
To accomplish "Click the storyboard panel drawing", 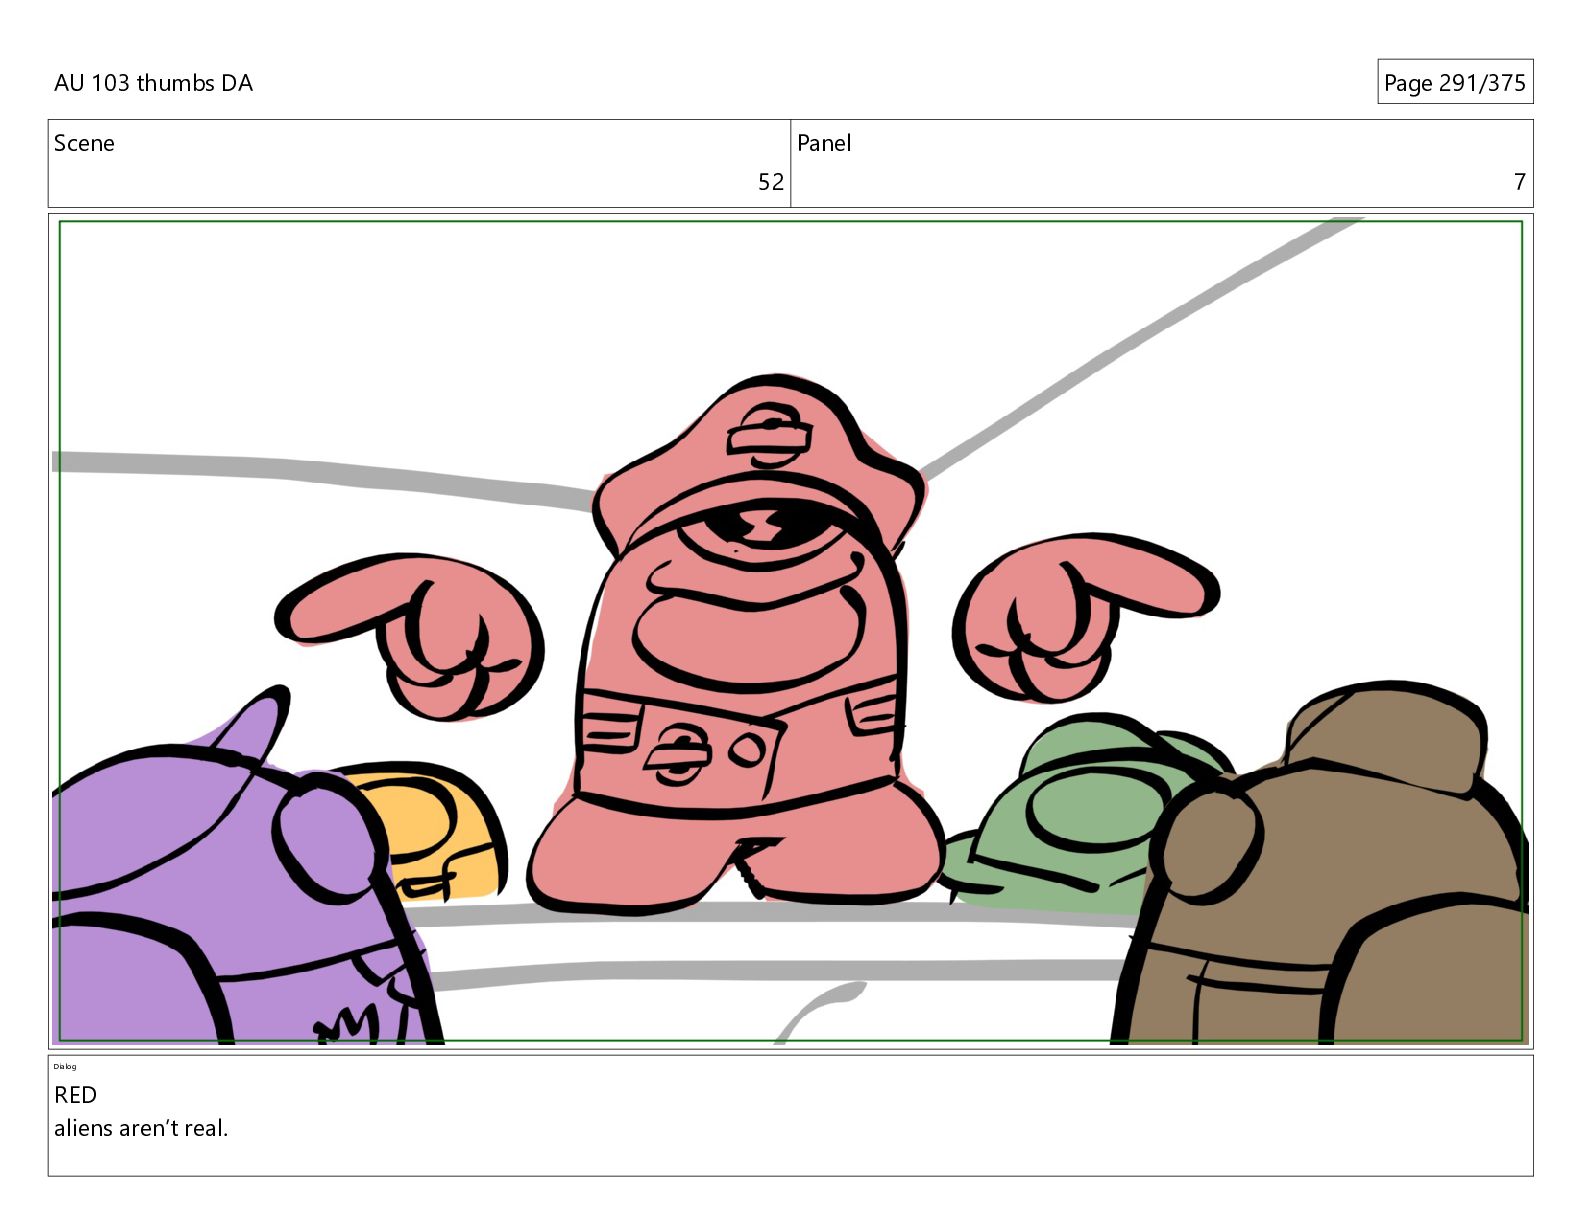I will pos(791,631).
